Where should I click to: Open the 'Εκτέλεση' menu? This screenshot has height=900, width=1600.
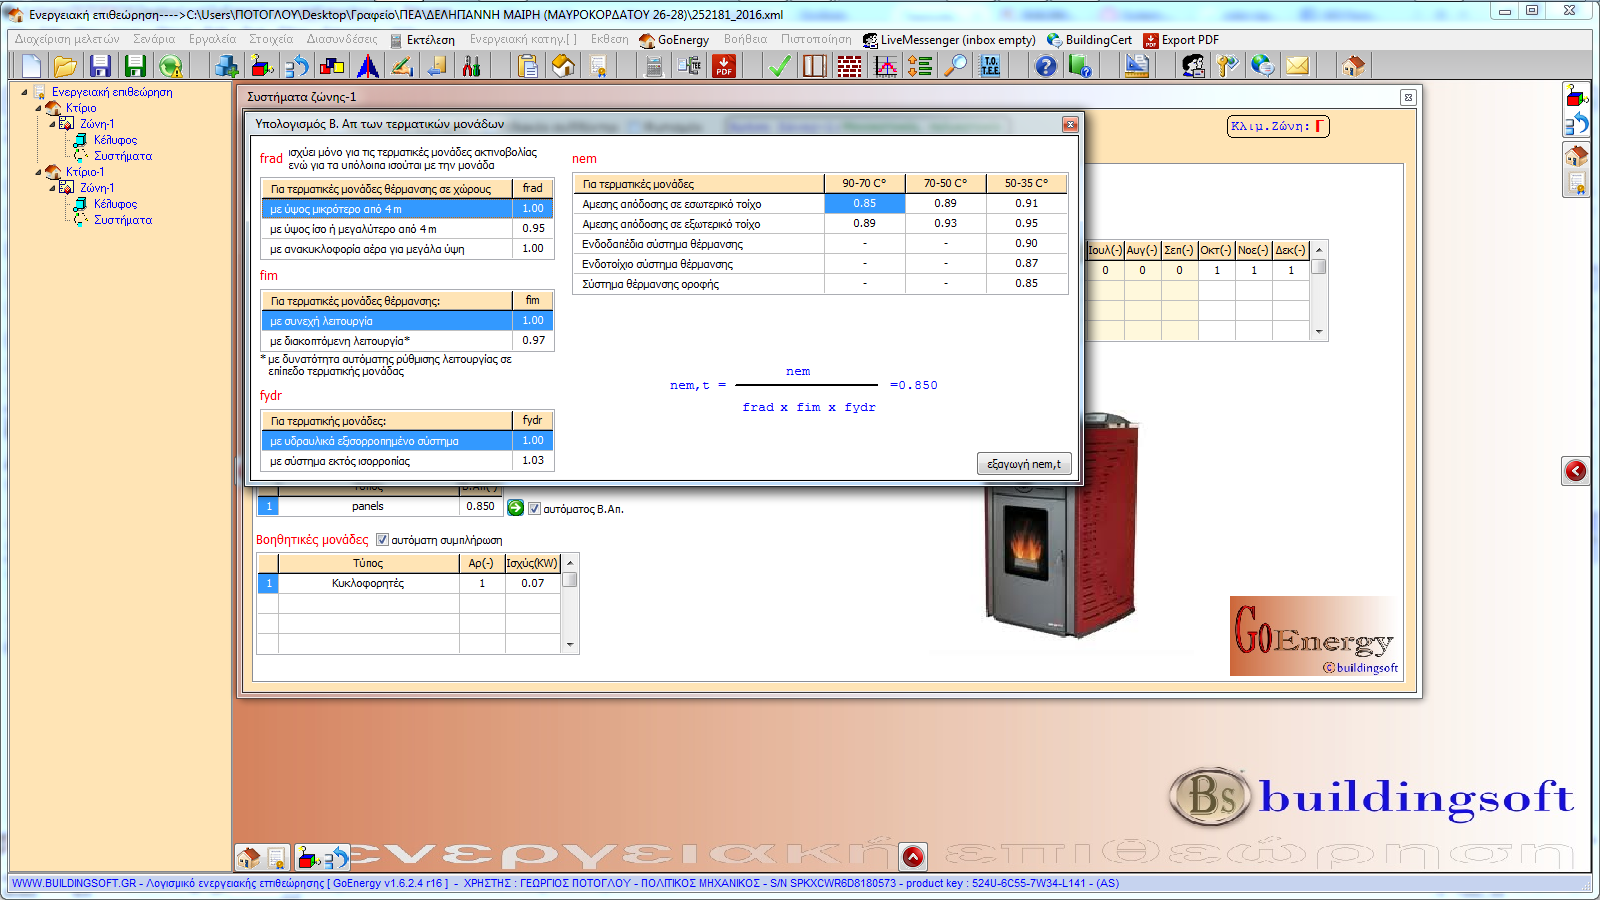[430, 40]
